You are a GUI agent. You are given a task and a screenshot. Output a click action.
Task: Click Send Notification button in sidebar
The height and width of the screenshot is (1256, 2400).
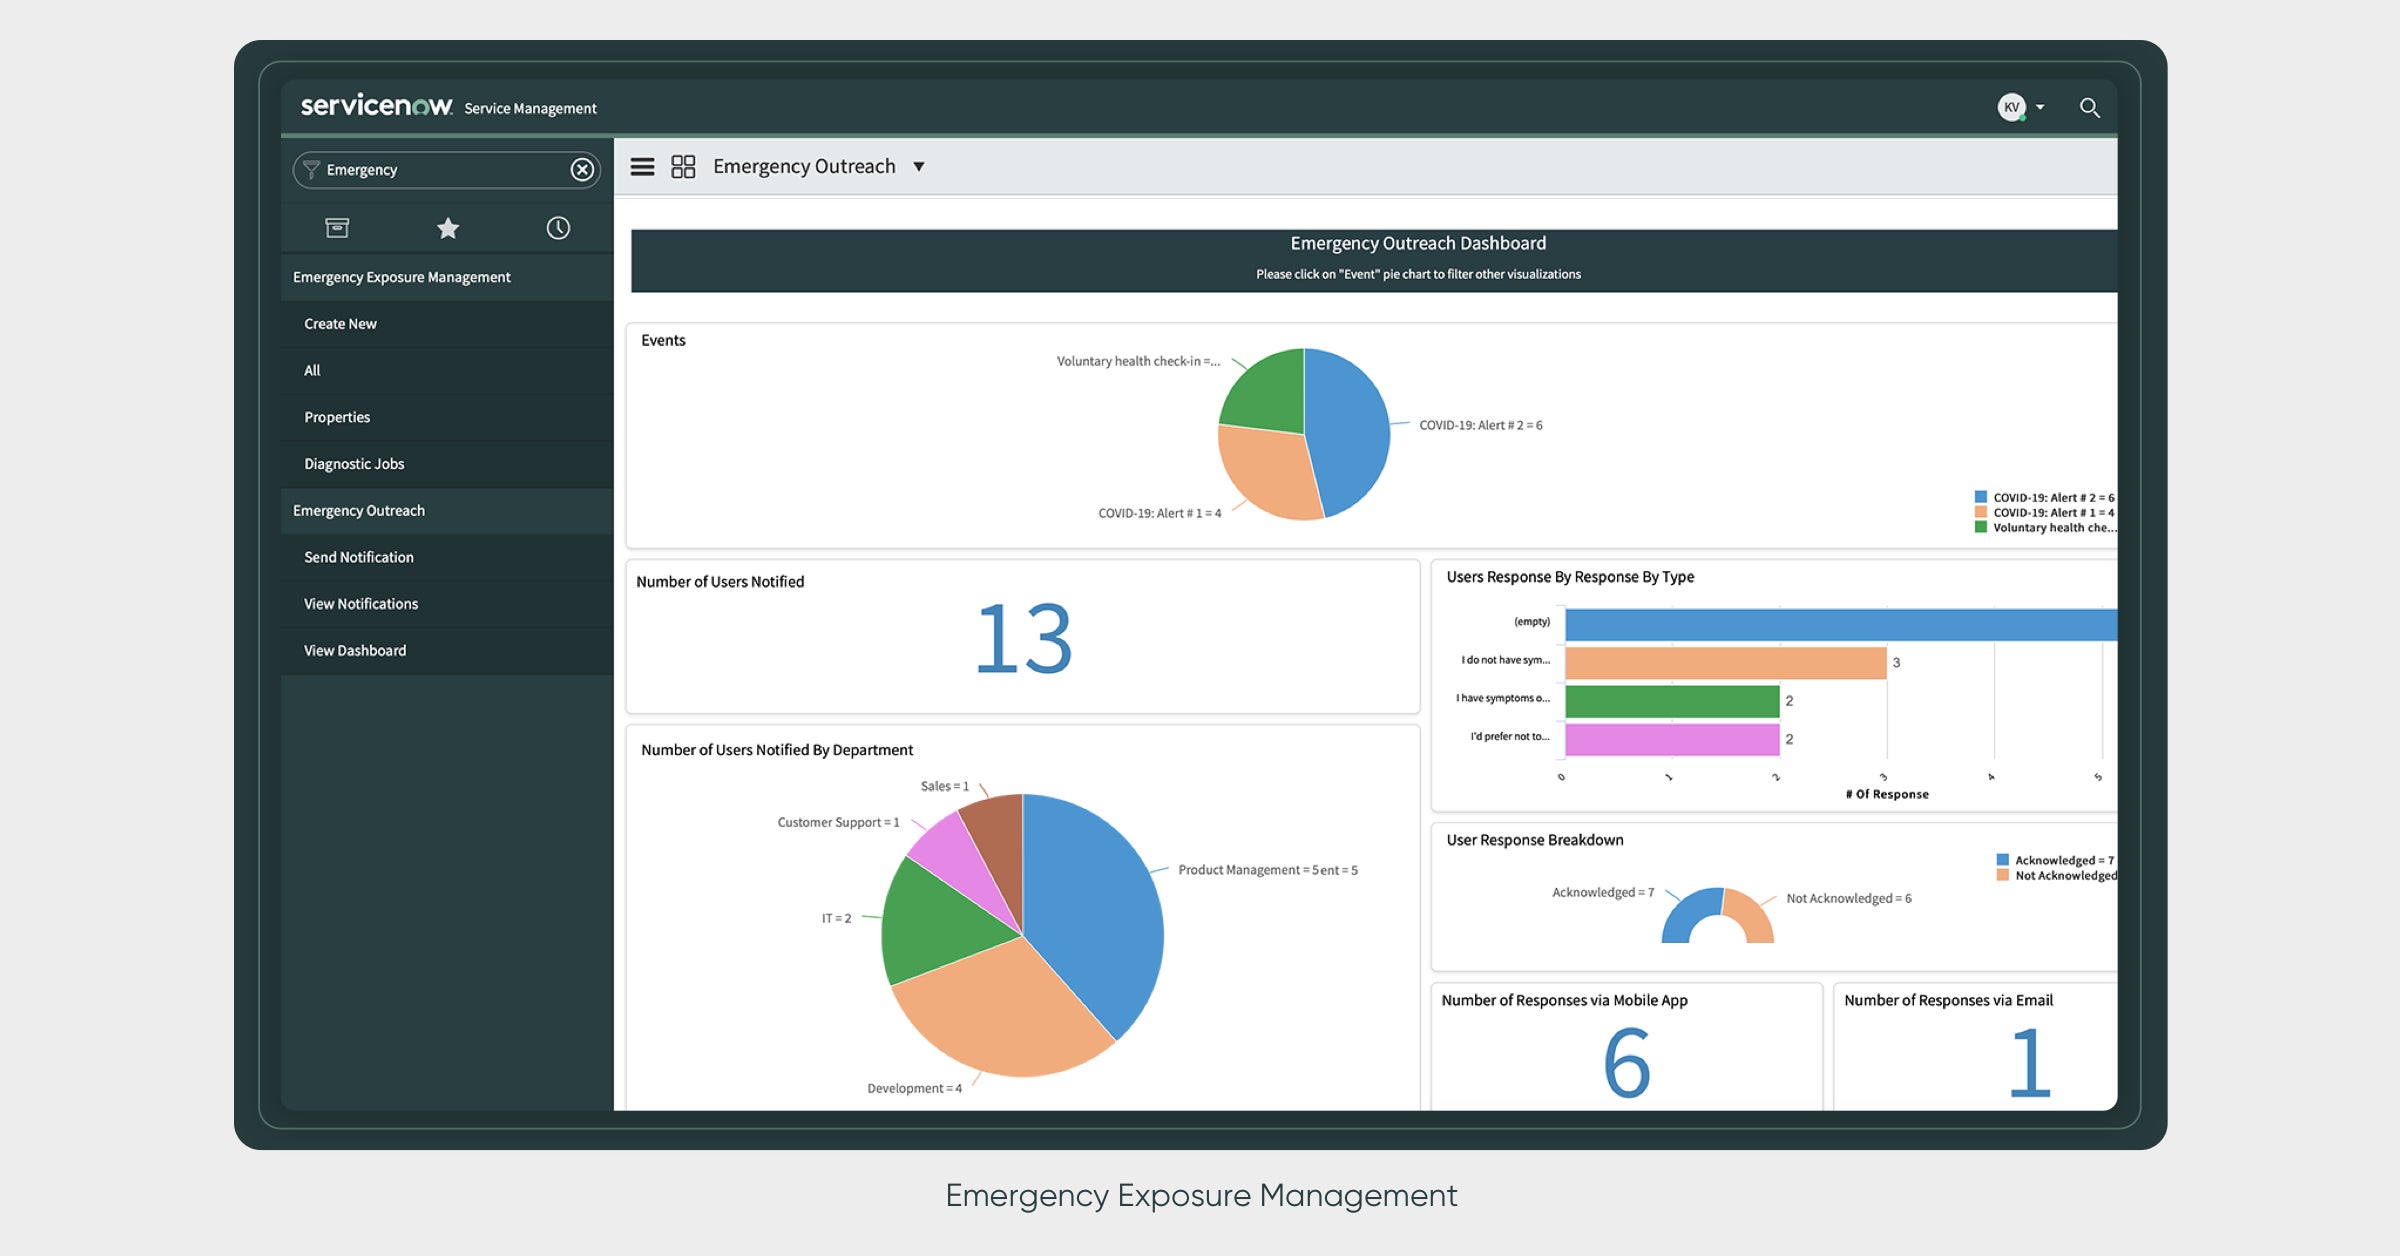click(357, 556)
